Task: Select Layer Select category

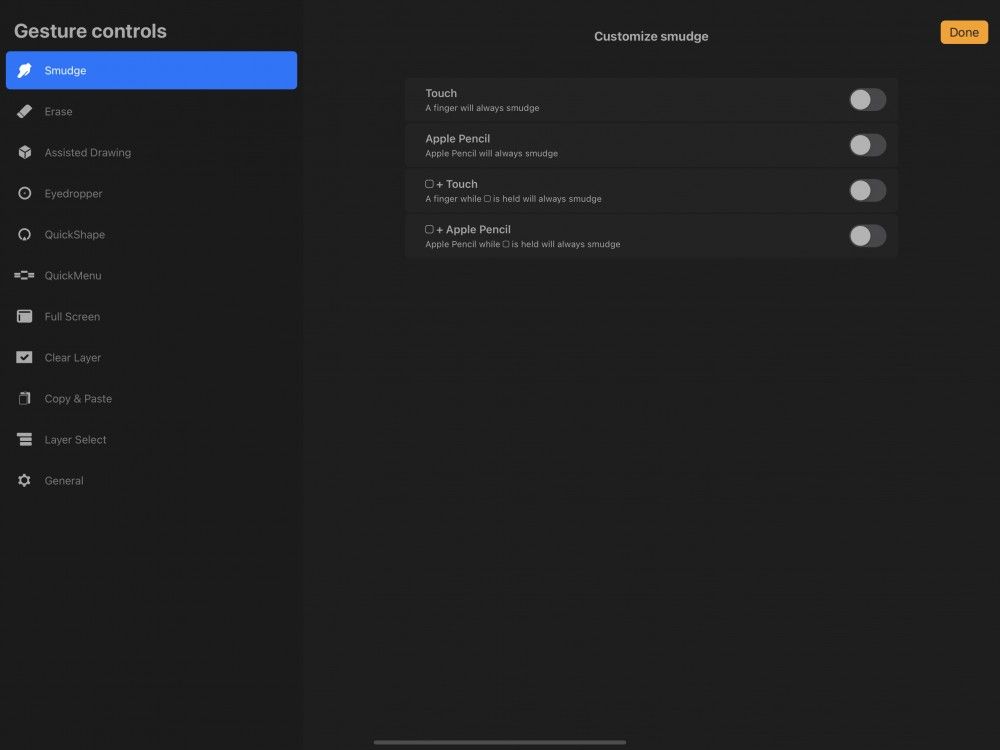Action: (151, 439)
